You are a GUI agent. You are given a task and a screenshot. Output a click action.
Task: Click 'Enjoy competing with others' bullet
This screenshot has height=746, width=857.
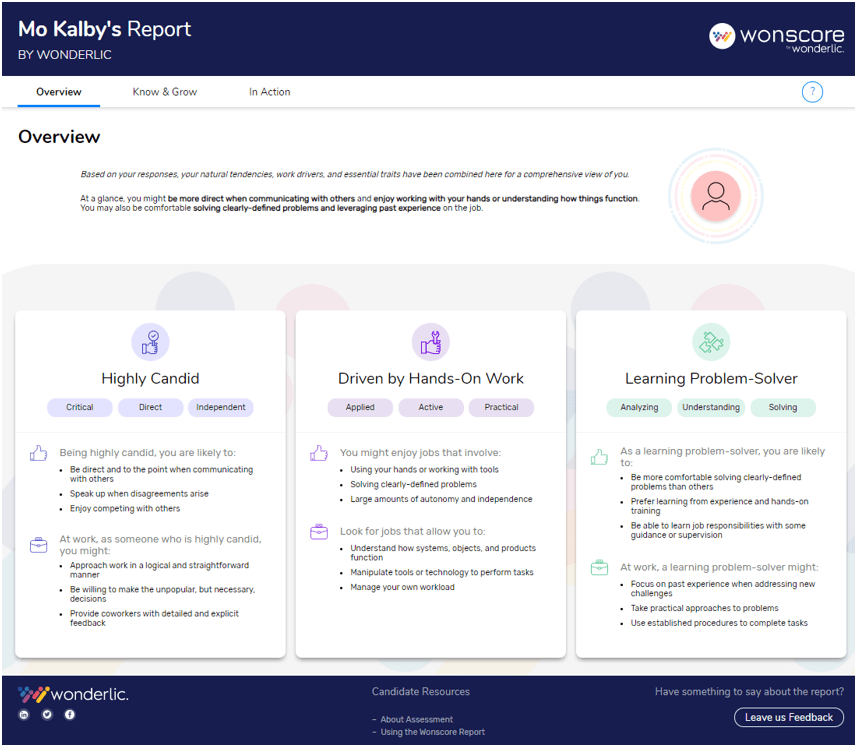125,508
